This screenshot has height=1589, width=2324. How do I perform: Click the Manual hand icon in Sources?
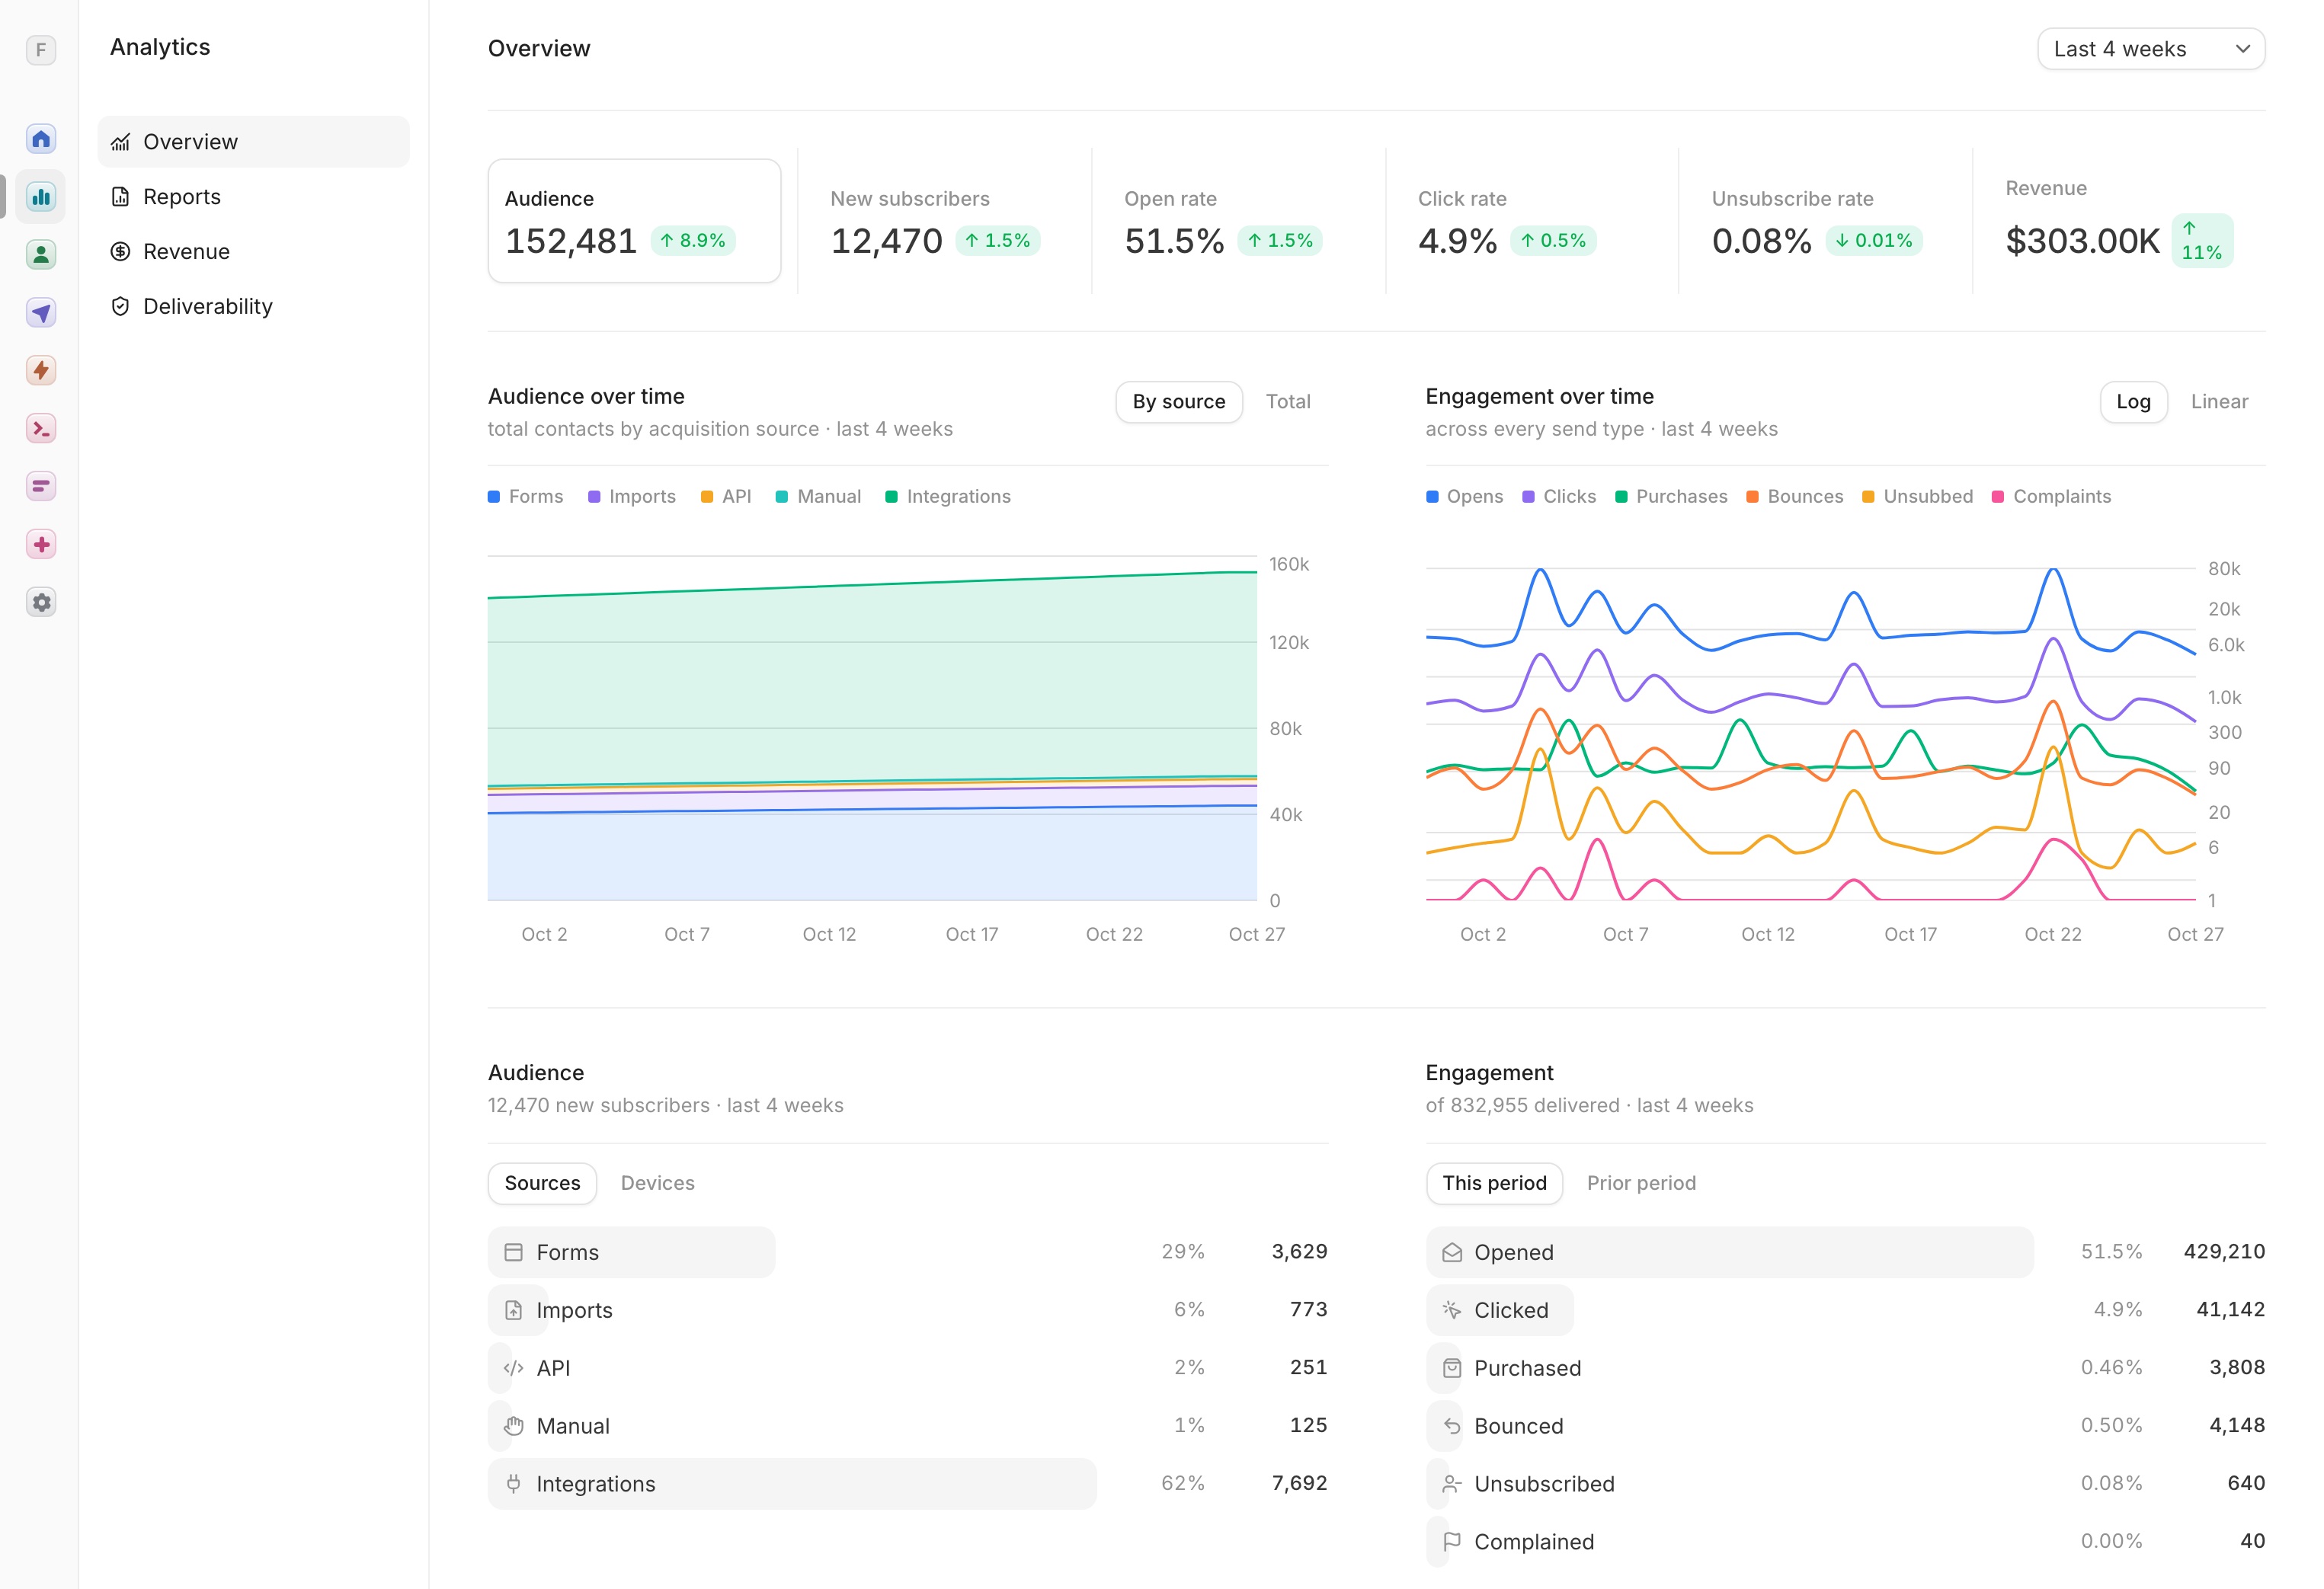pos(514,1426)
